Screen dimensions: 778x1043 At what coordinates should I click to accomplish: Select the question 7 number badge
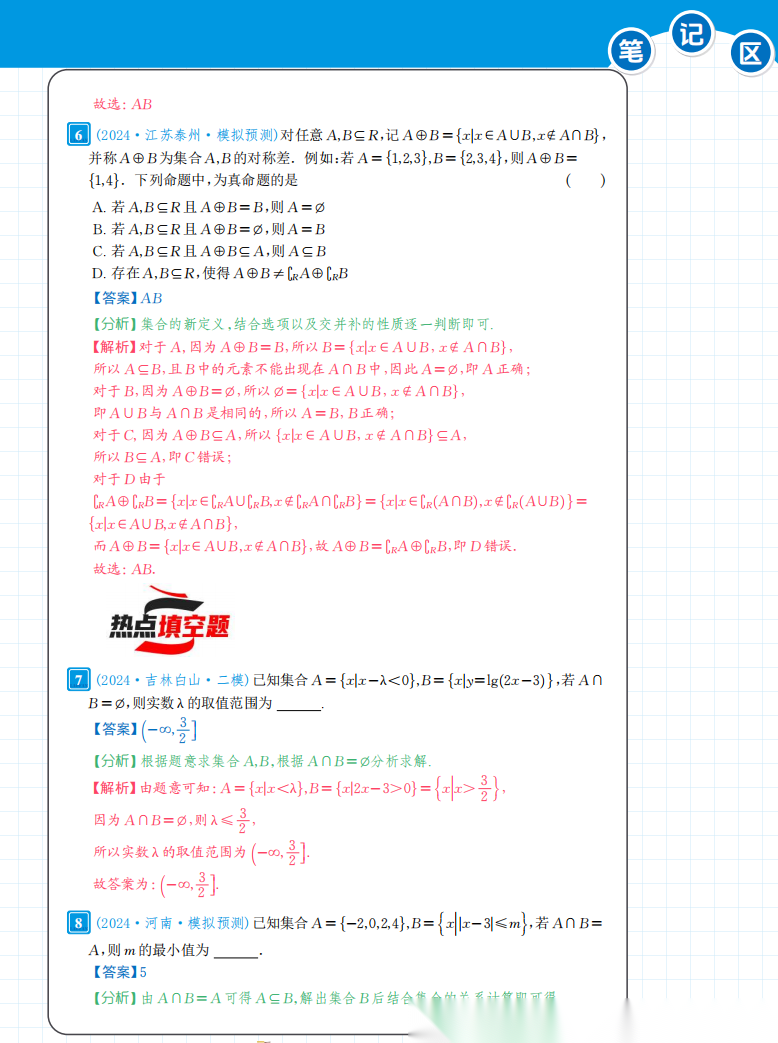click(78, 681)
